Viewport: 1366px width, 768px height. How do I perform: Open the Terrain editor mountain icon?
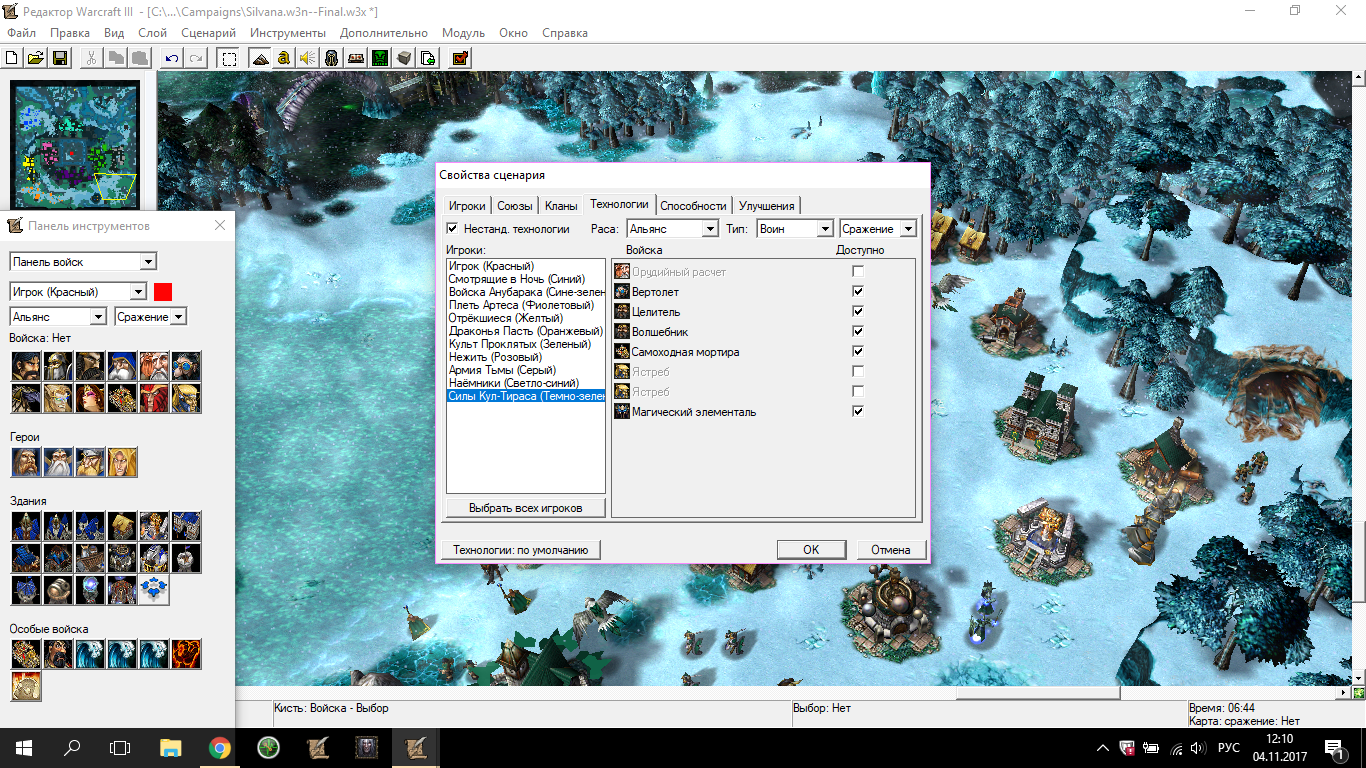(261, 58)
